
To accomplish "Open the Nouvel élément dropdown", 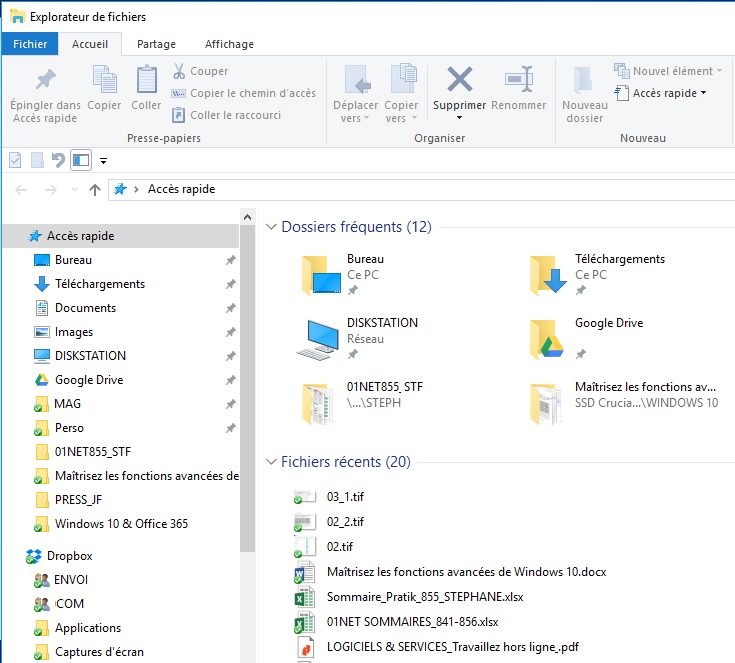I will 668,71.
